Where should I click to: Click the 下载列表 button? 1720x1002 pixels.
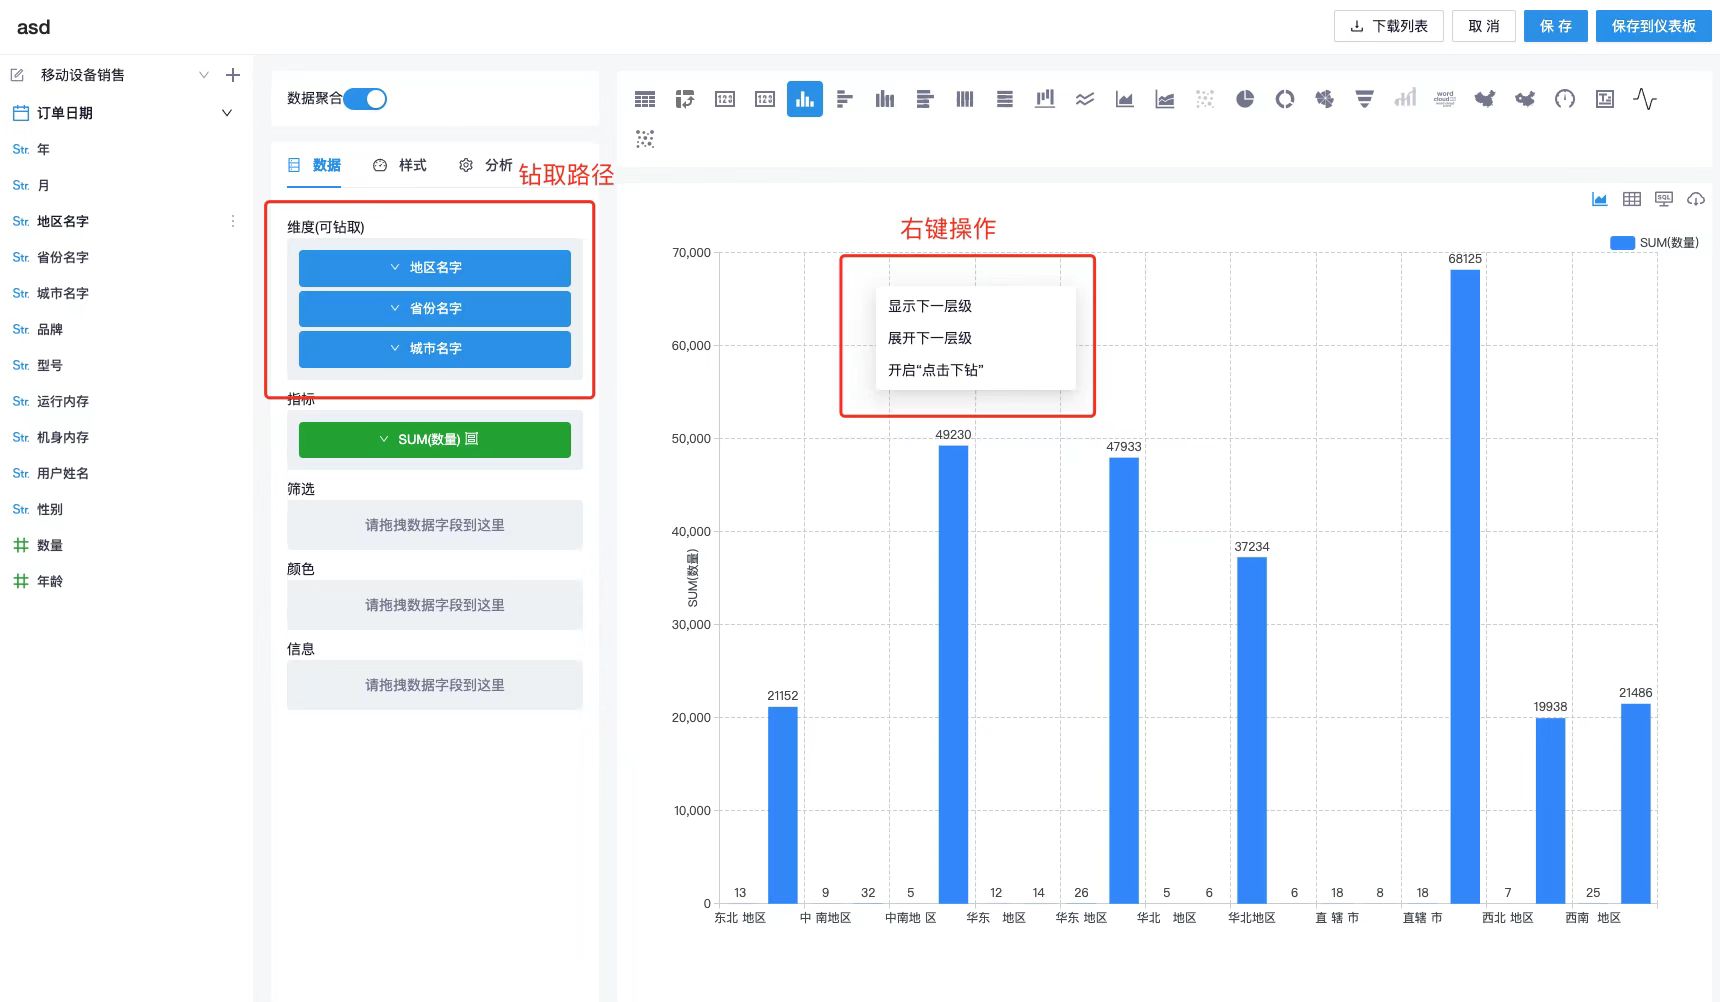1388,26
